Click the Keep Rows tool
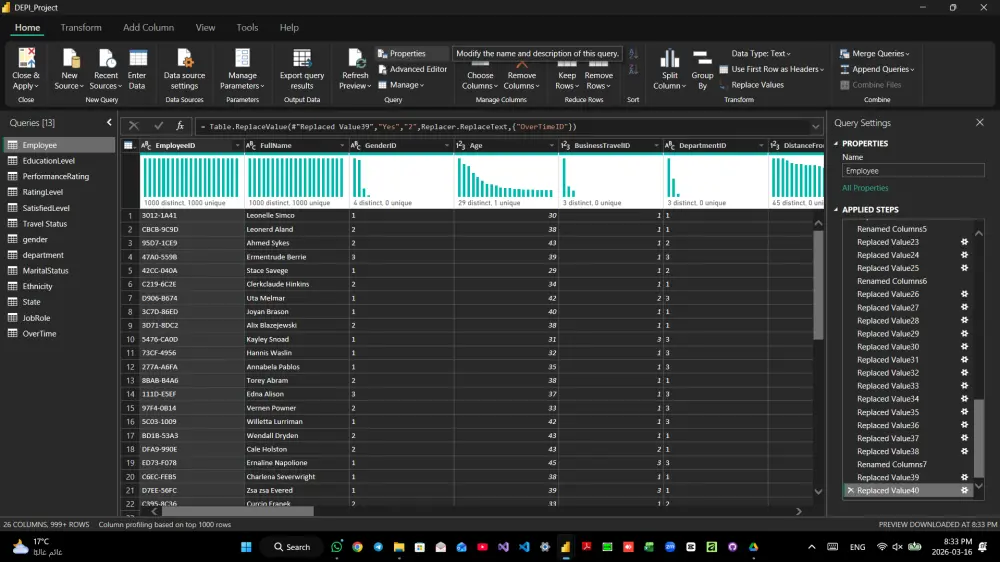The width and height of the screenshot is (1000, 562). 567,75
